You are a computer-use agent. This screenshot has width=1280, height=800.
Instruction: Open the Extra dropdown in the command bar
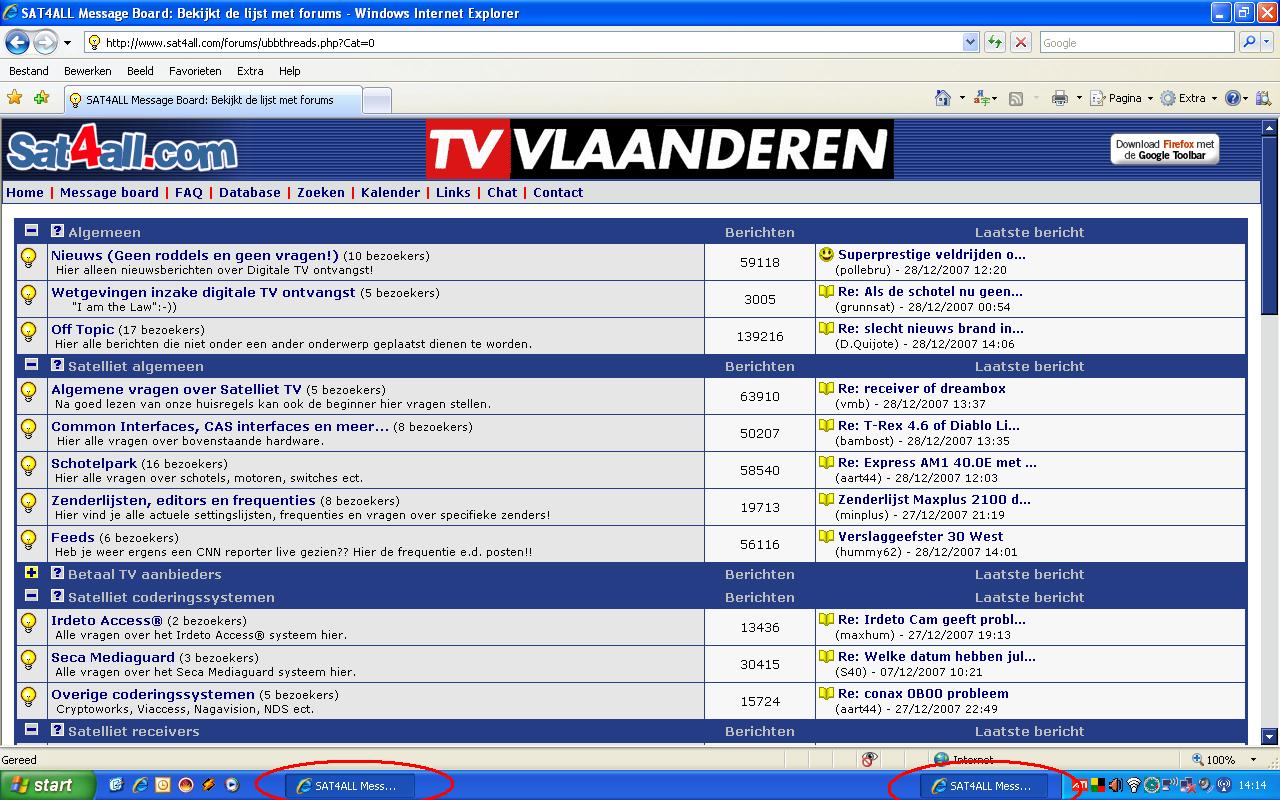coord(1188,98)
